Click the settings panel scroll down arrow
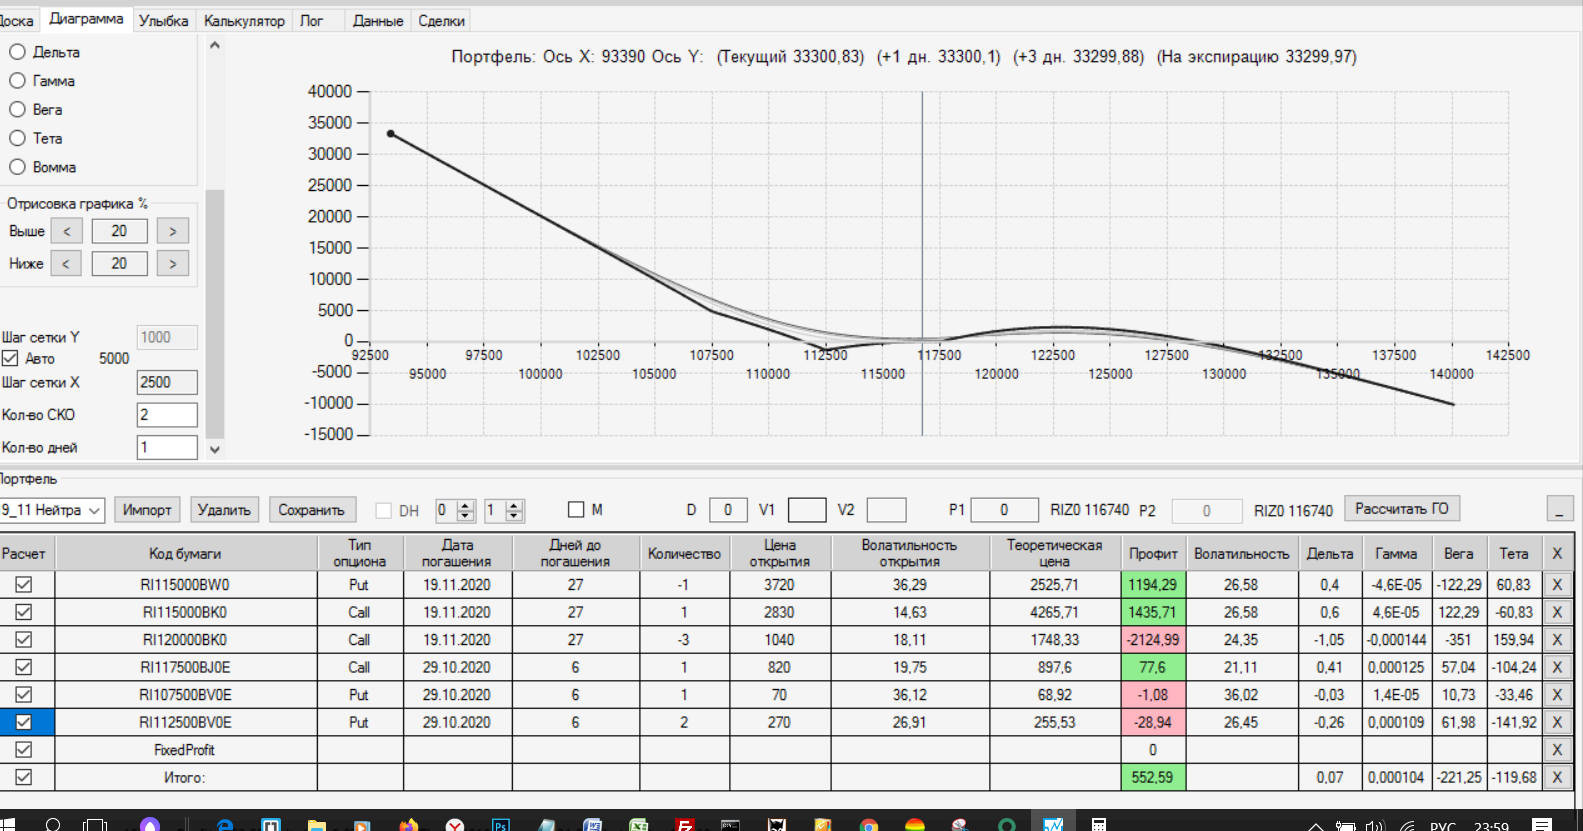This screenshot has height=831, width=1583. click(214, 450)
